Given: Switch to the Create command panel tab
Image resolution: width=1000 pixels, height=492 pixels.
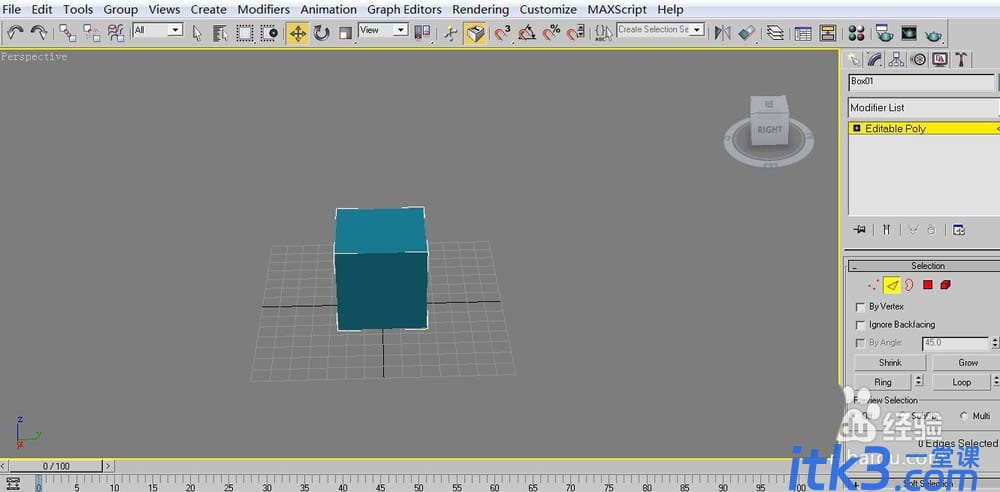Looking at the screenshot, I should 853,59.
